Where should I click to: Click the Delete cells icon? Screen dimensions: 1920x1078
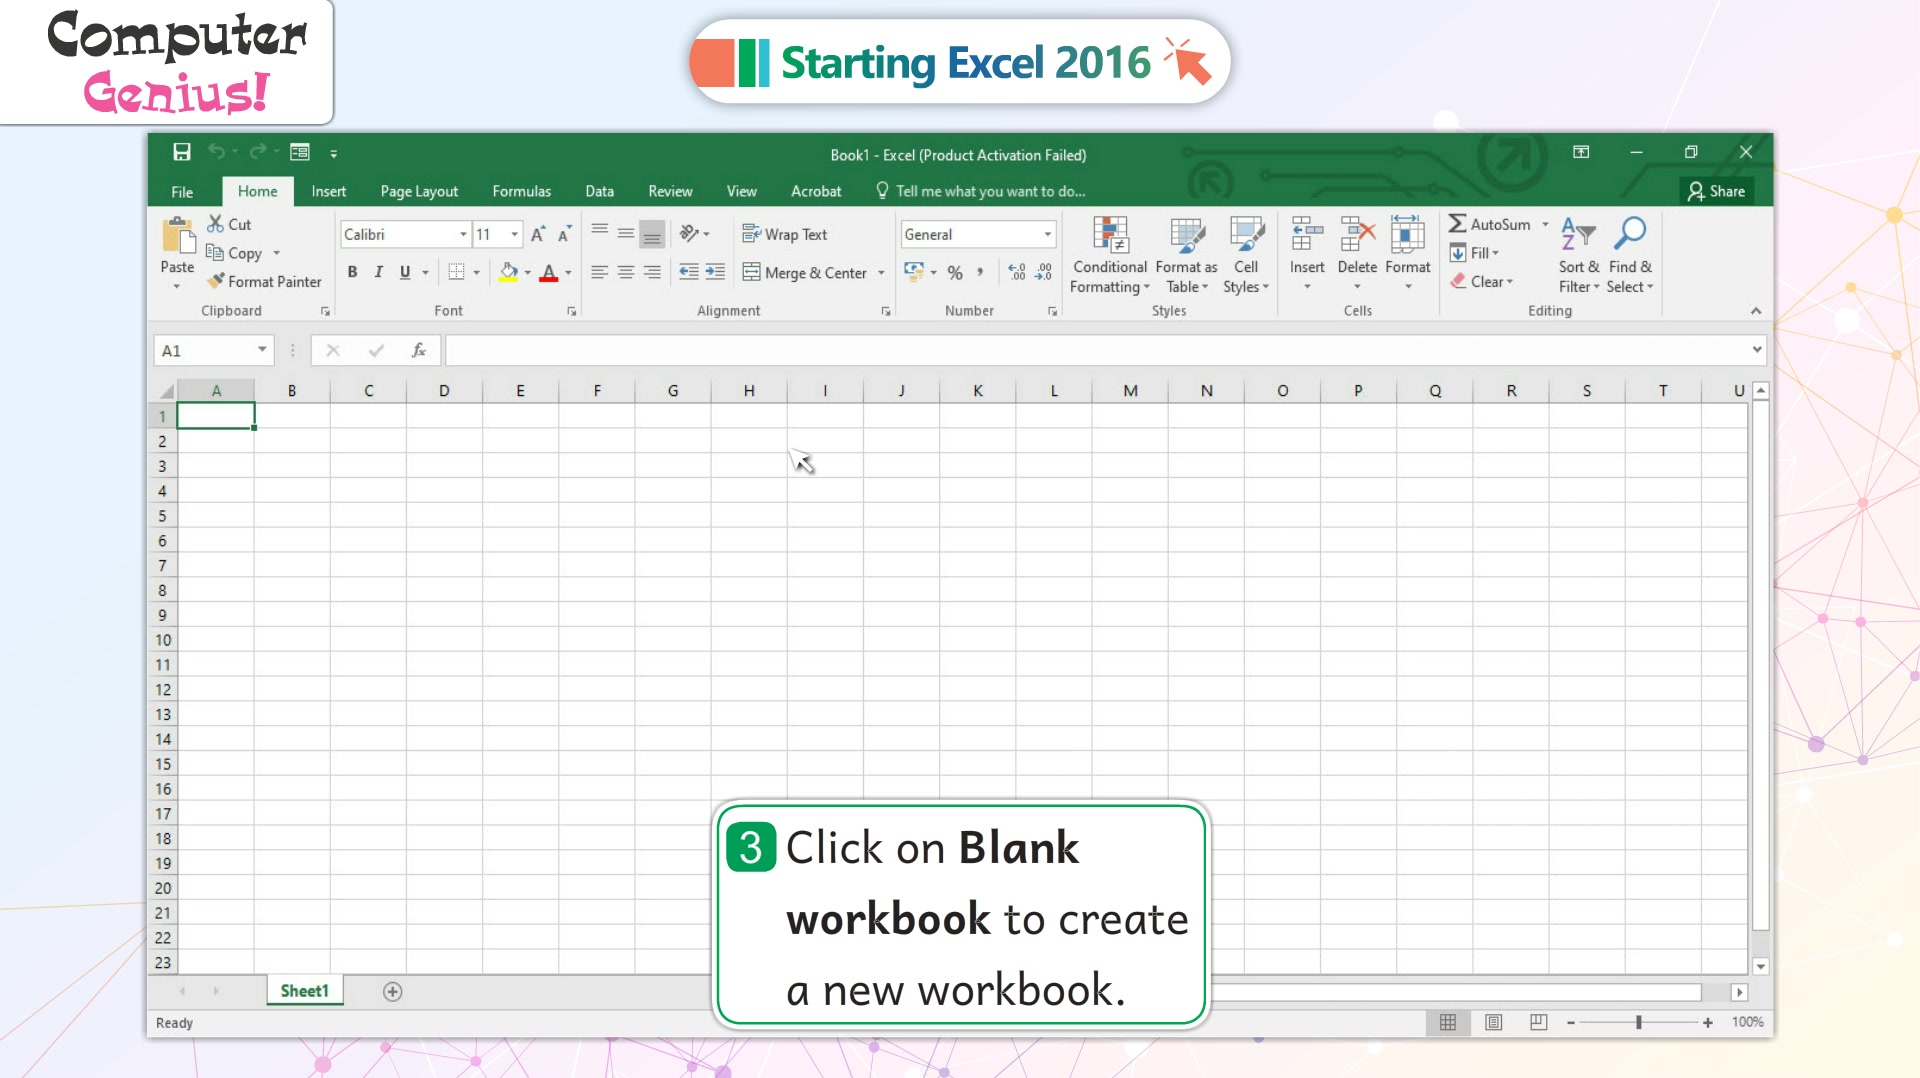[x=1357, y=236]
